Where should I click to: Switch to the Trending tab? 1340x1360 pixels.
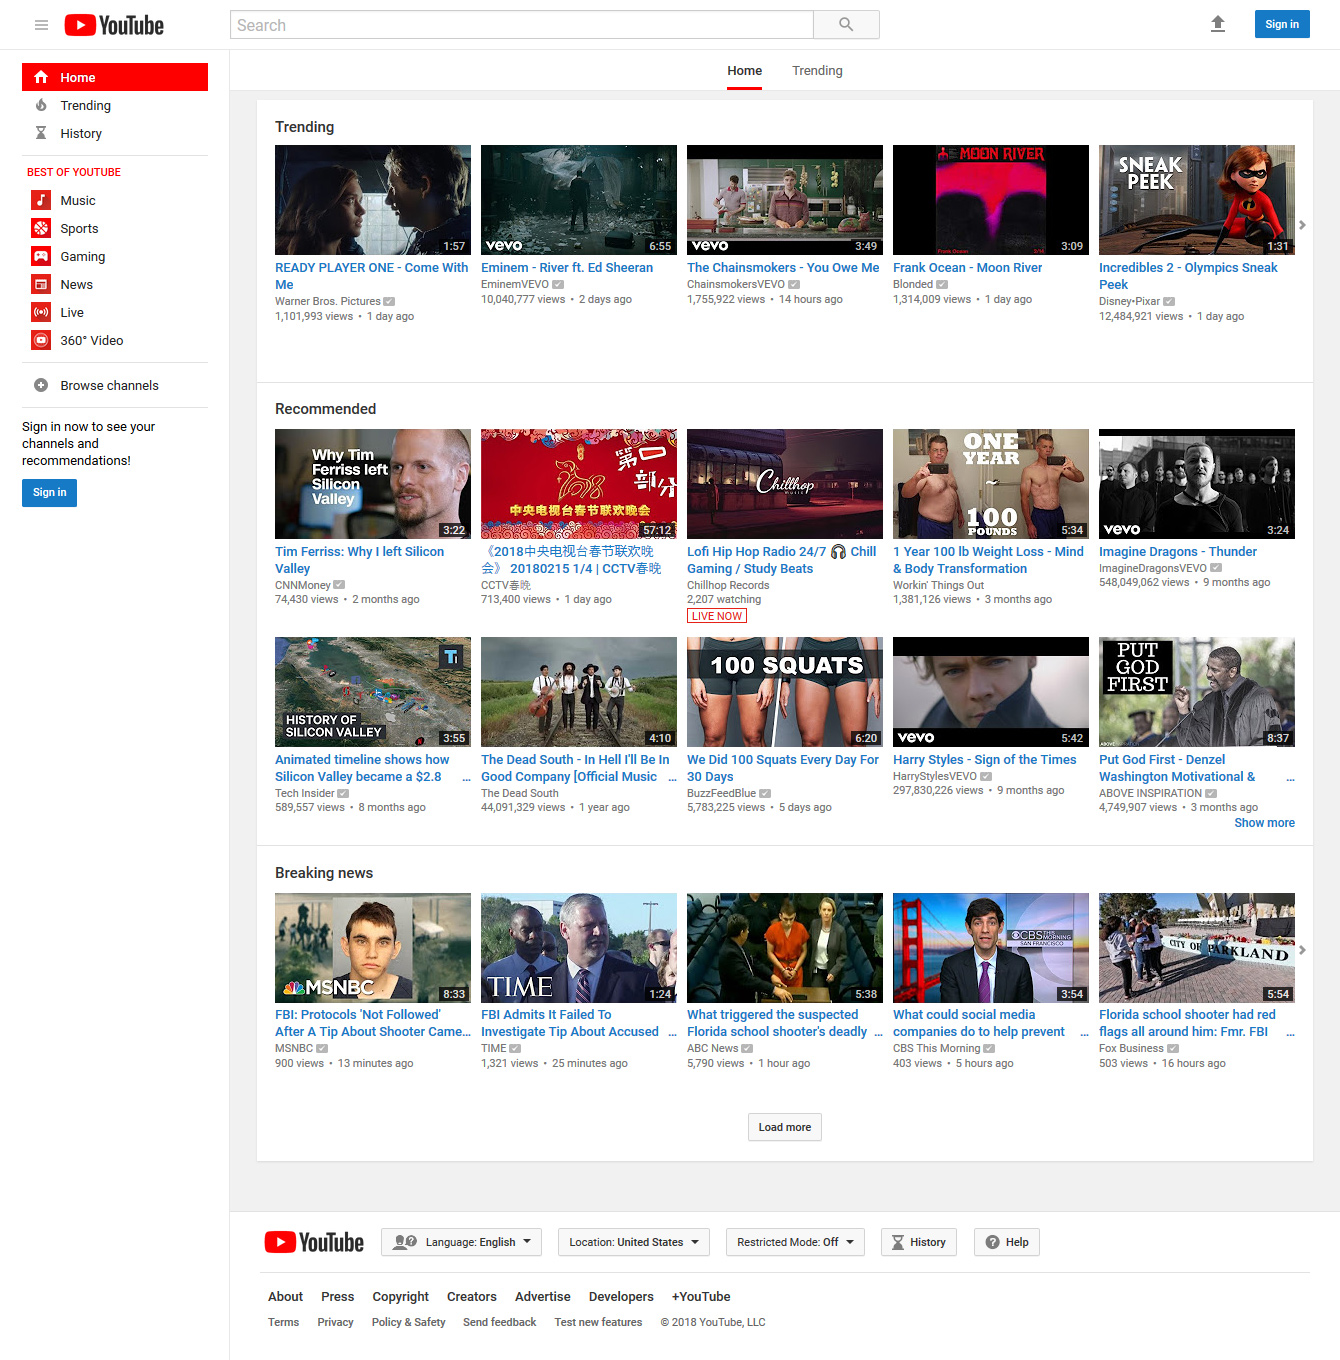click(x=817, y=71)
